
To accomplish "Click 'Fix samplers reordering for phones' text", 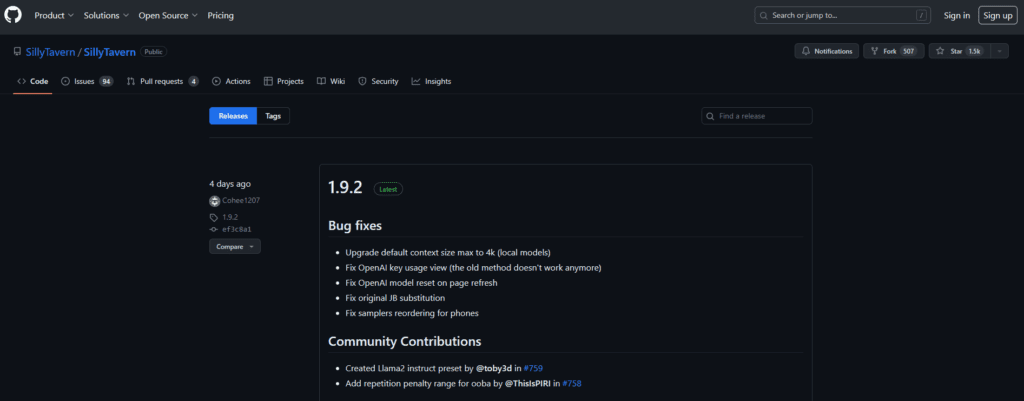I will (x=412, y=313).
